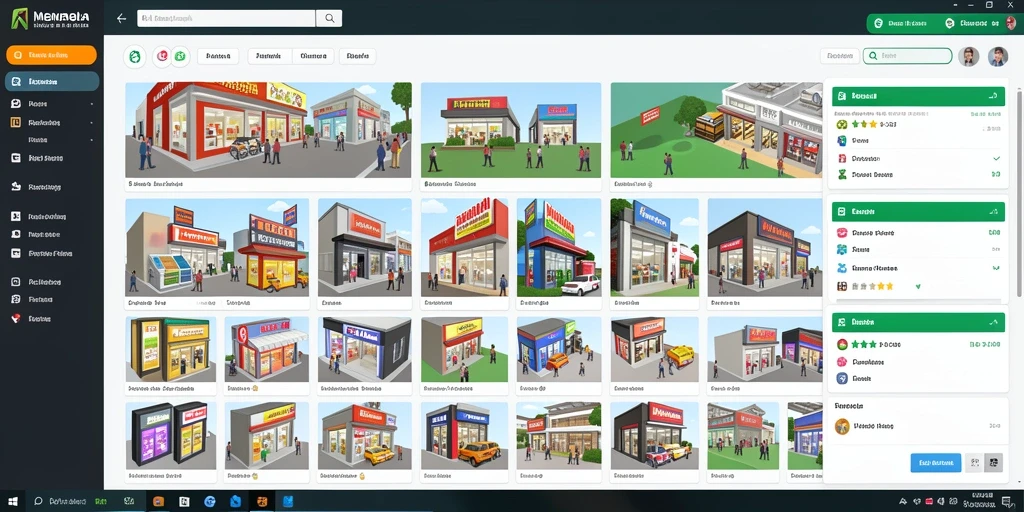Select the red circular filter icon
The width and height of the screenshot is (1024, 512).
click(x=161, y=57)
